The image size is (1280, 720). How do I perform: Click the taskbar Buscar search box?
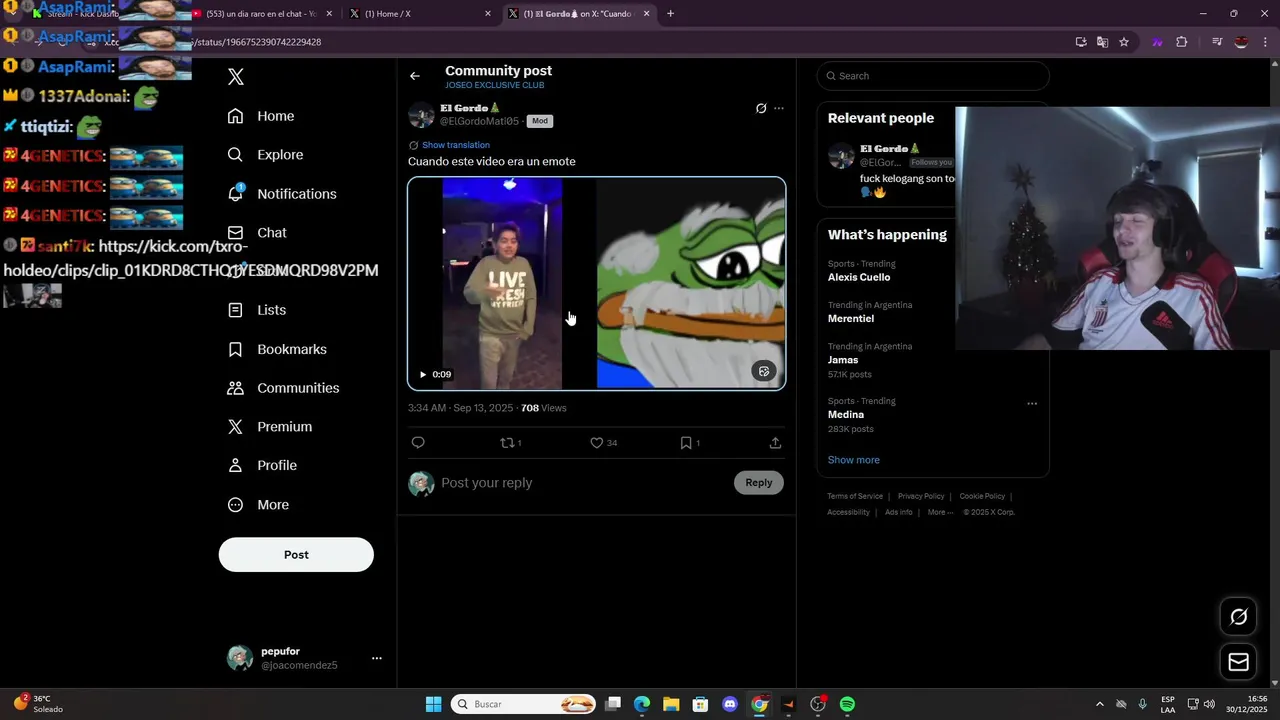tap(523, 704)
